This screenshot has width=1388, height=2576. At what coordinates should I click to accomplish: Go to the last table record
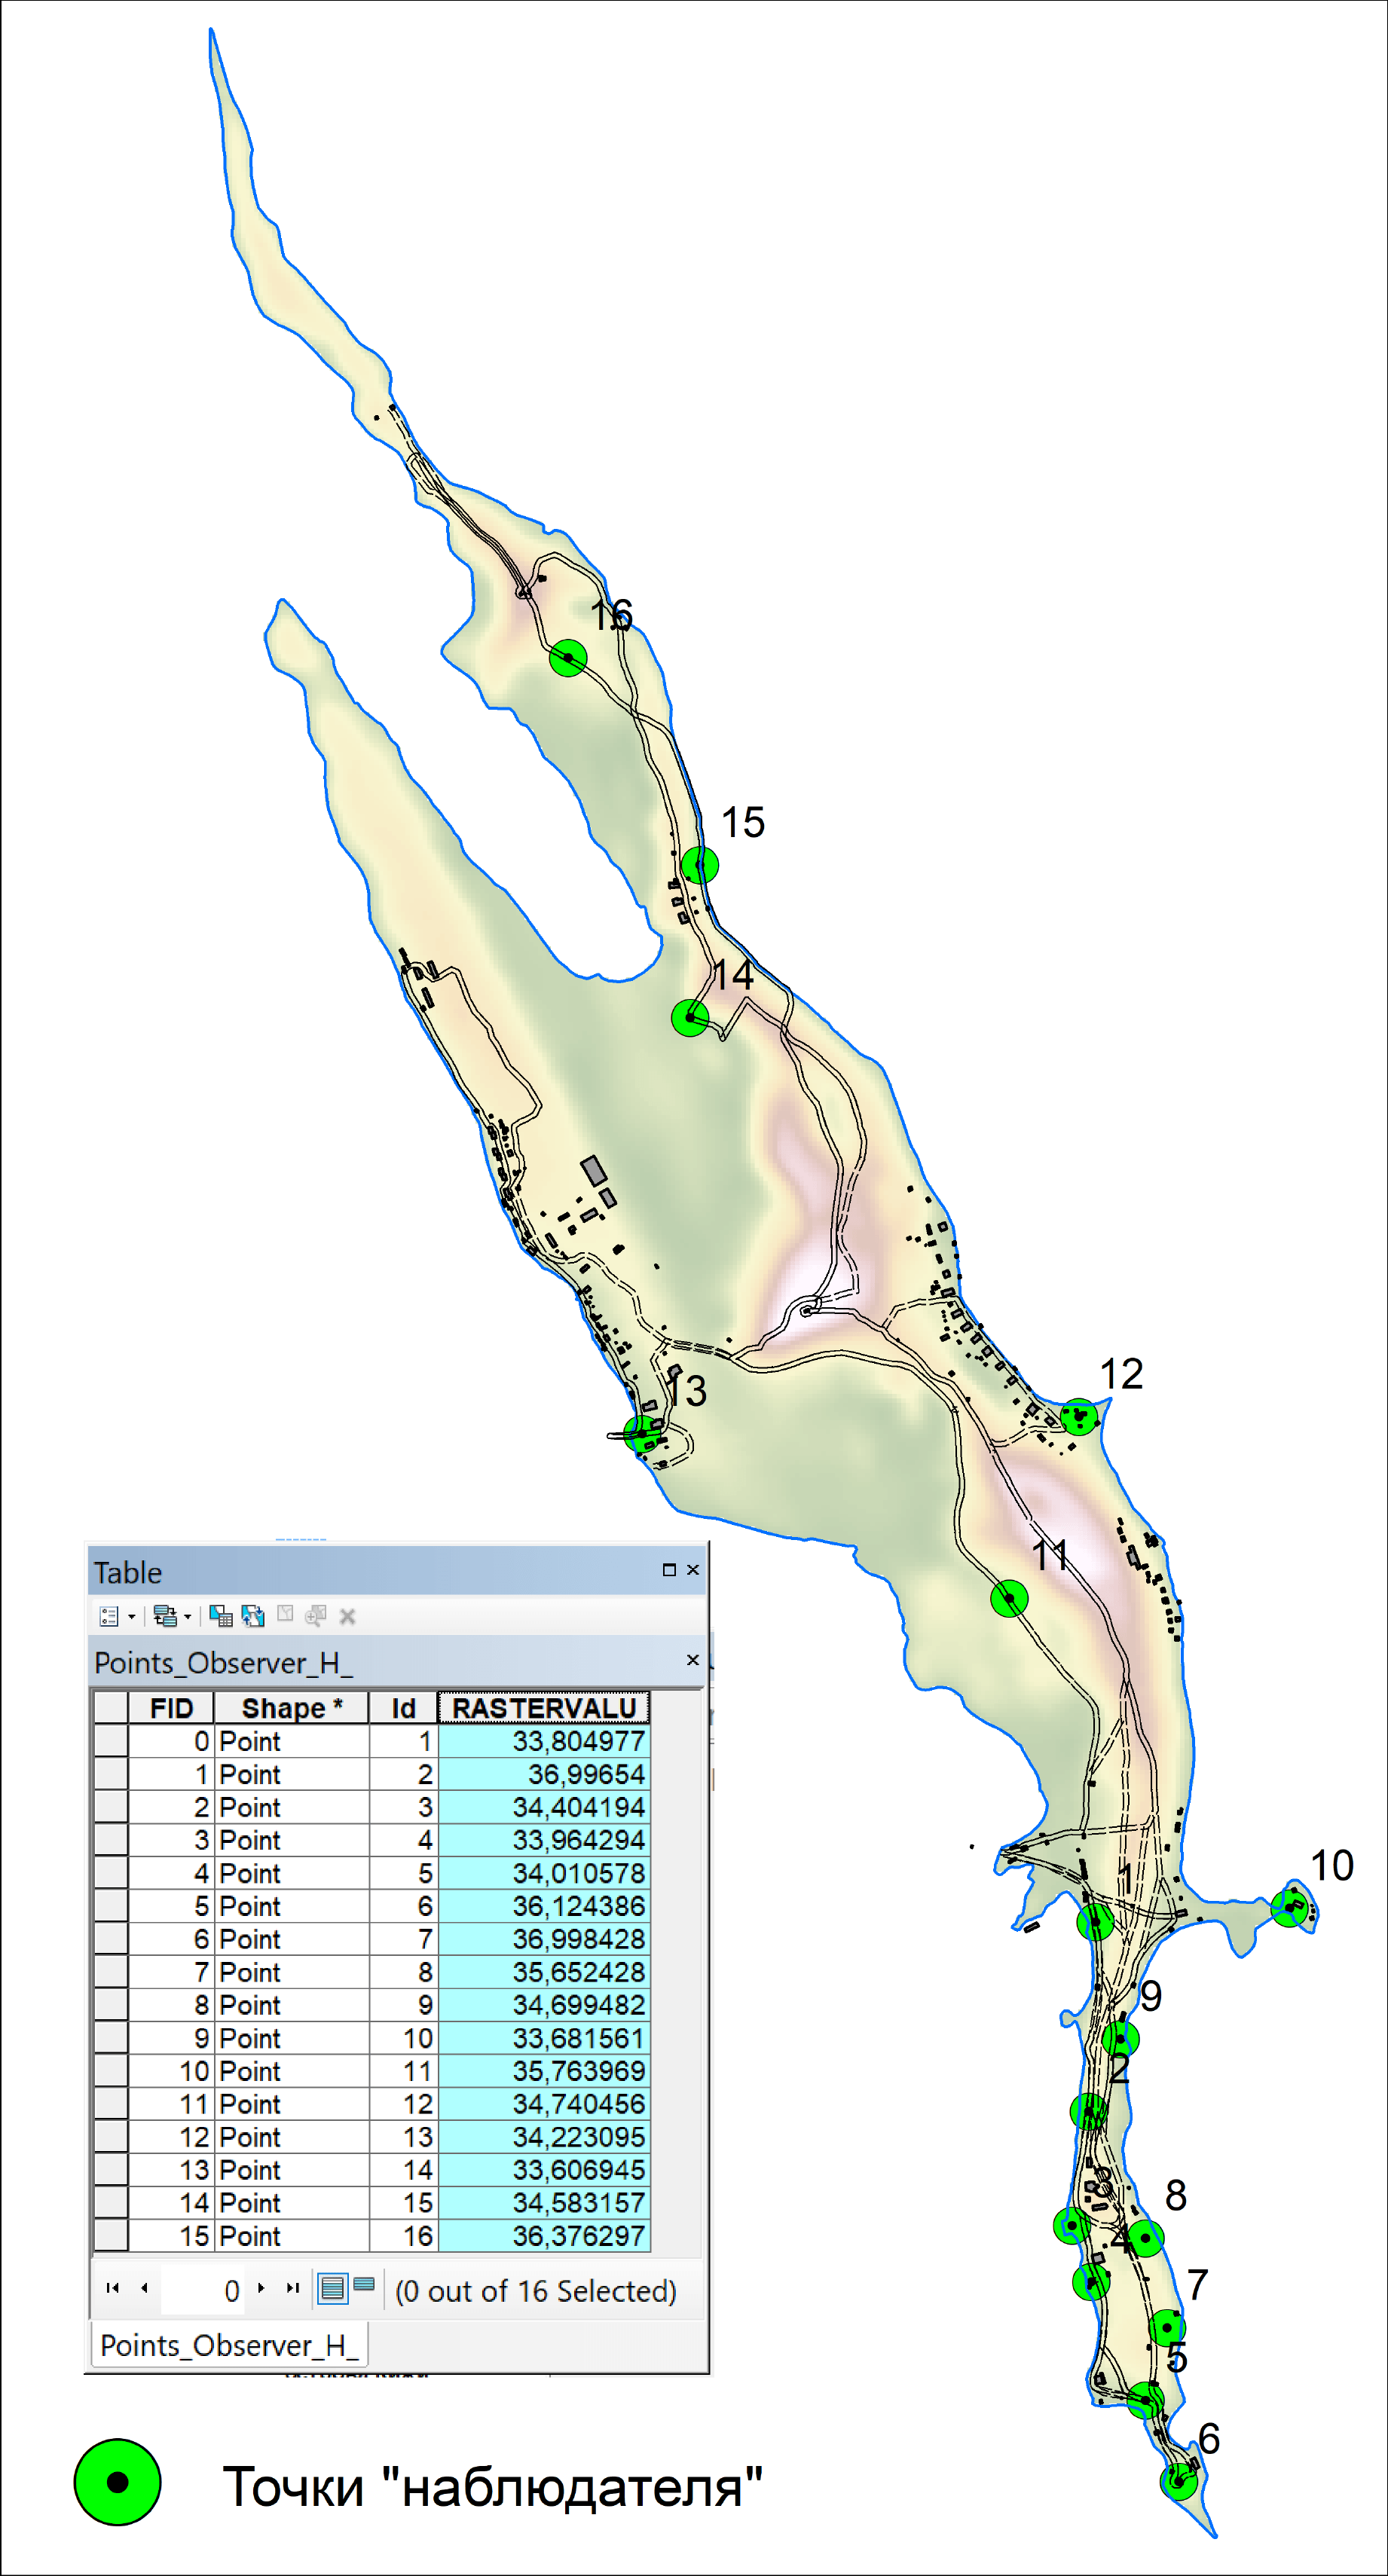(x=293, y=2288)
